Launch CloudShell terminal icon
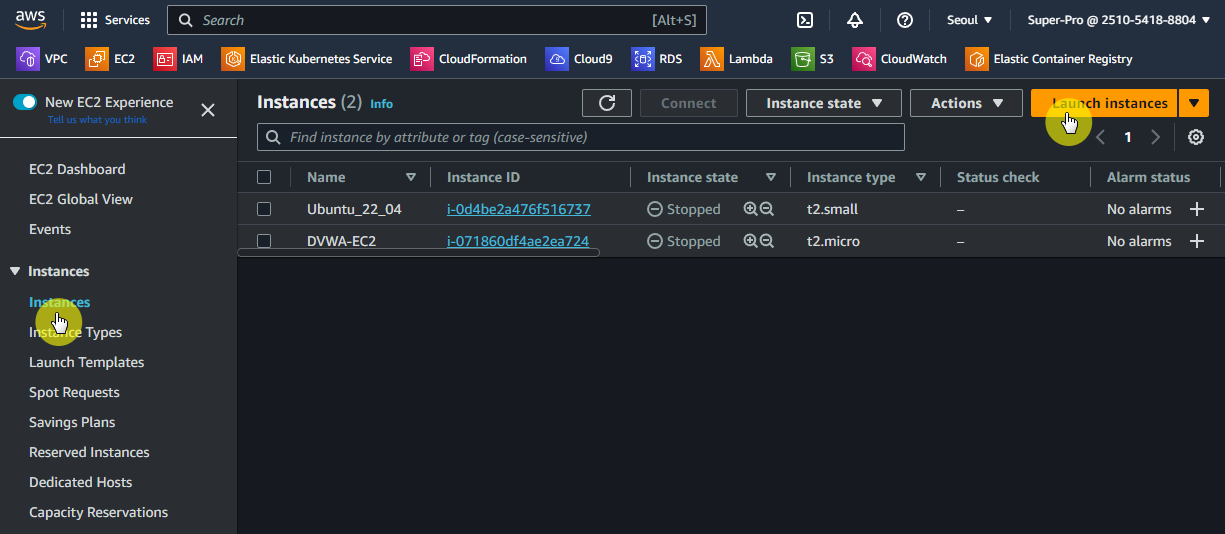The width and height of the screenshot is (1225, 534). (804, 20)
